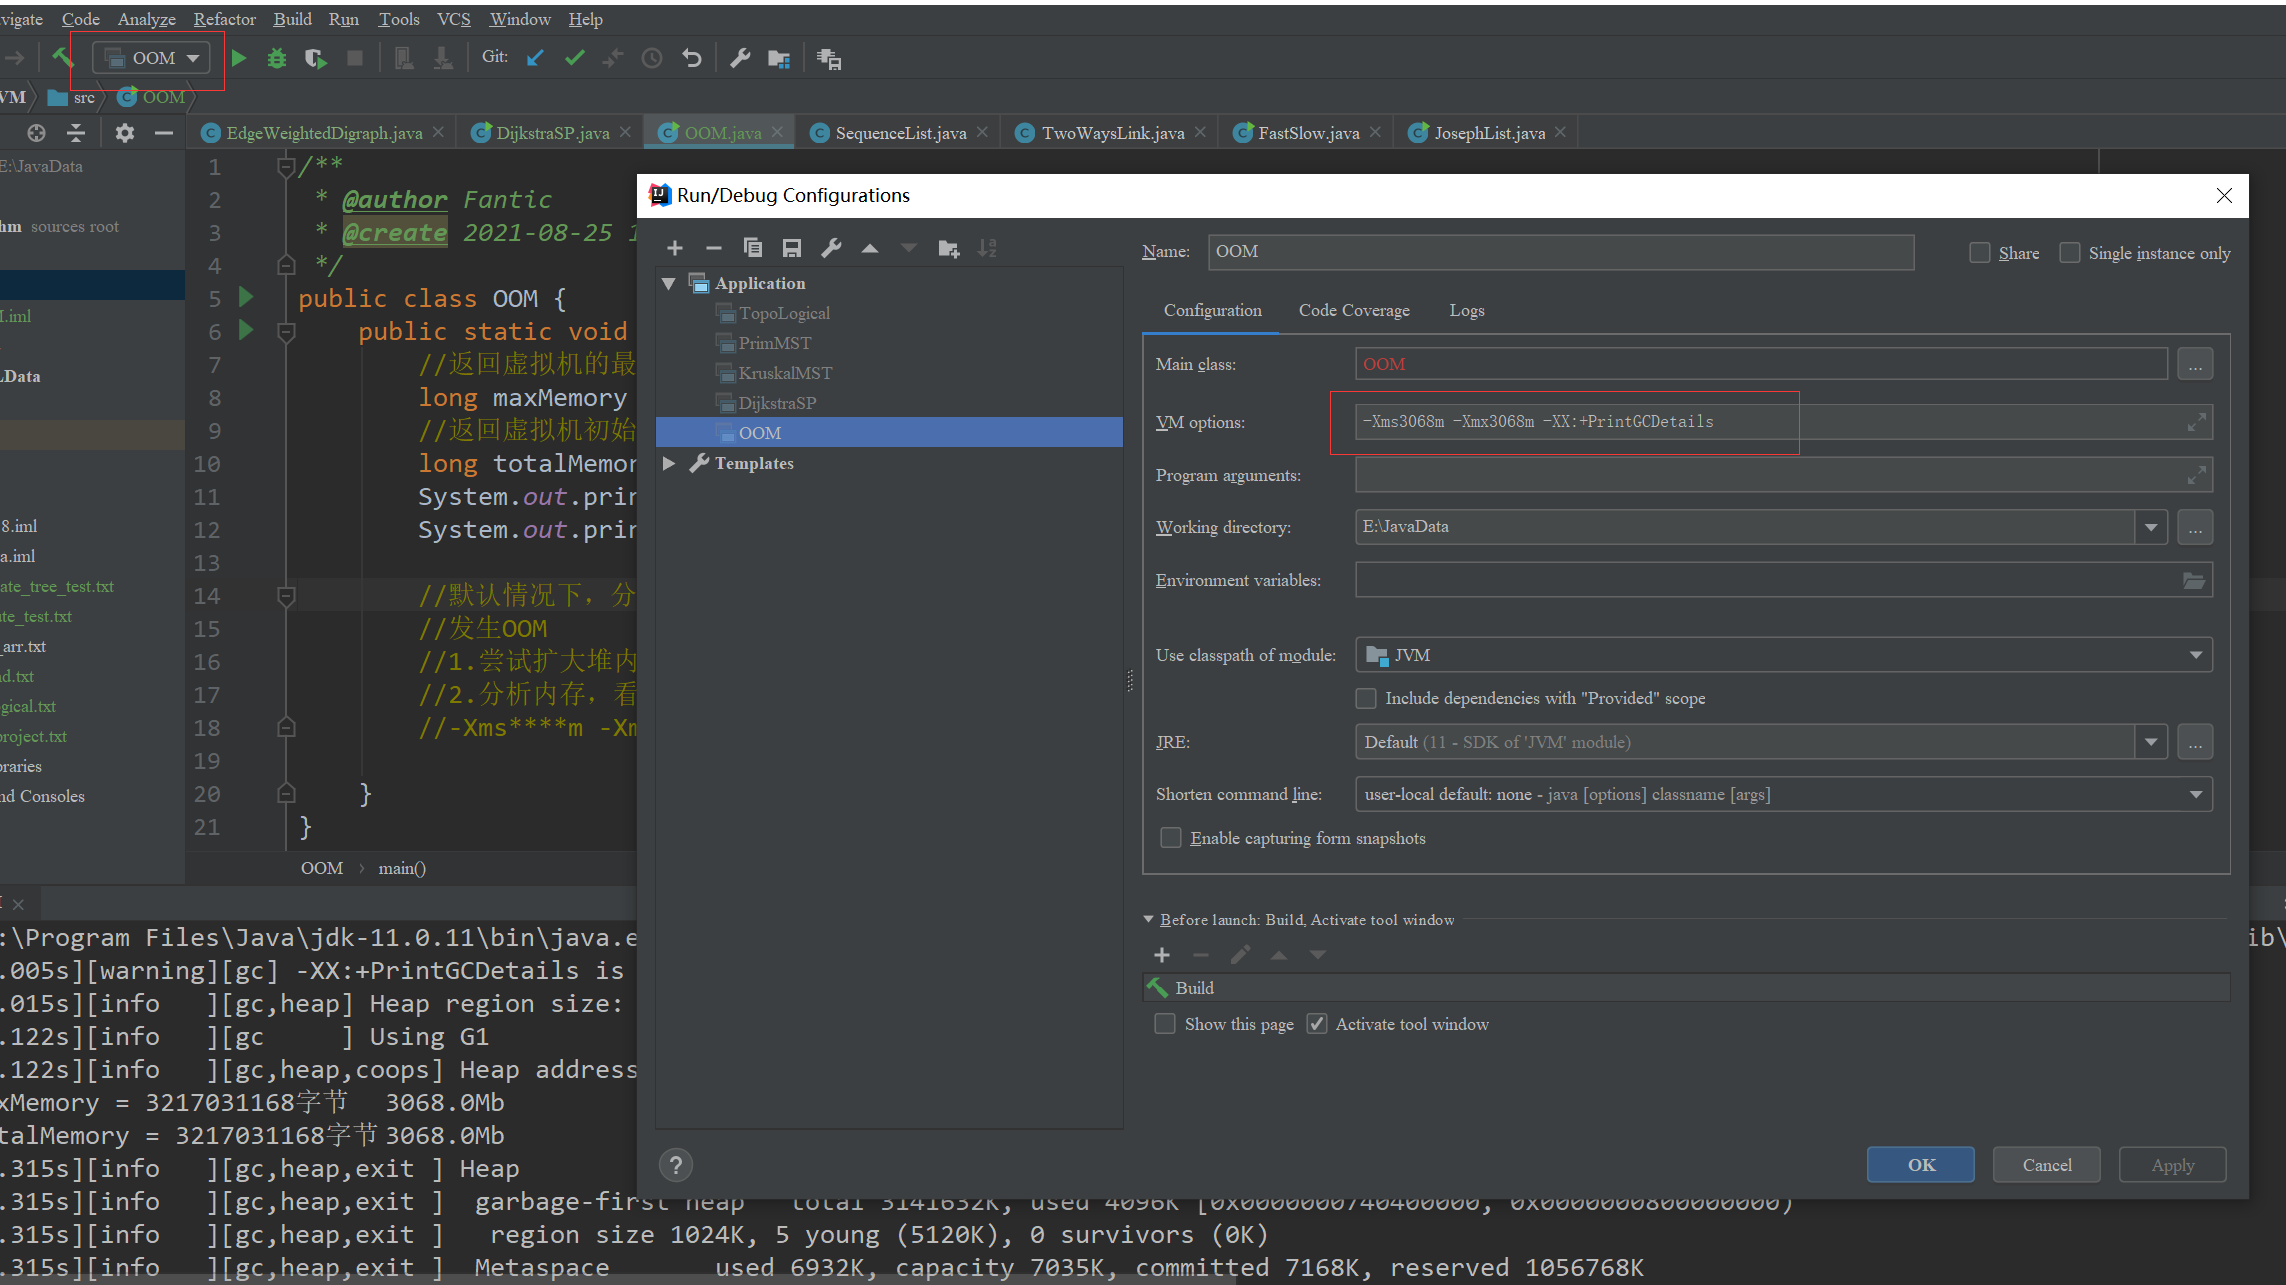Click the run gutter arrow at line 5
Screen dimensions: 2286x1285
[x=246, y=297]
